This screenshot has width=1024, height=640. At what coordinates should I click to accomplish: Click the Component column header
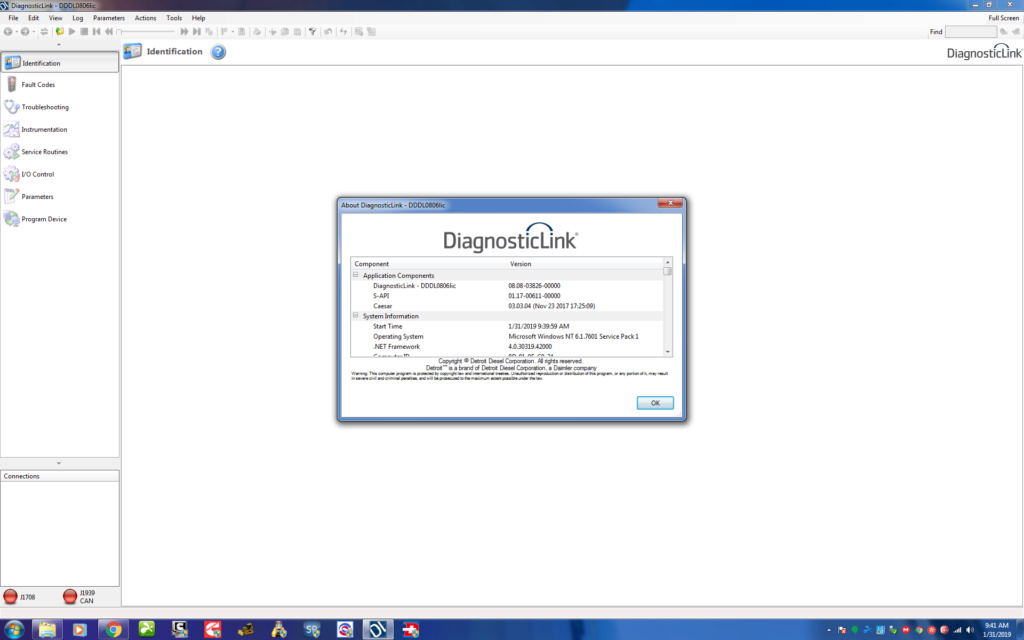coord(429,264)
